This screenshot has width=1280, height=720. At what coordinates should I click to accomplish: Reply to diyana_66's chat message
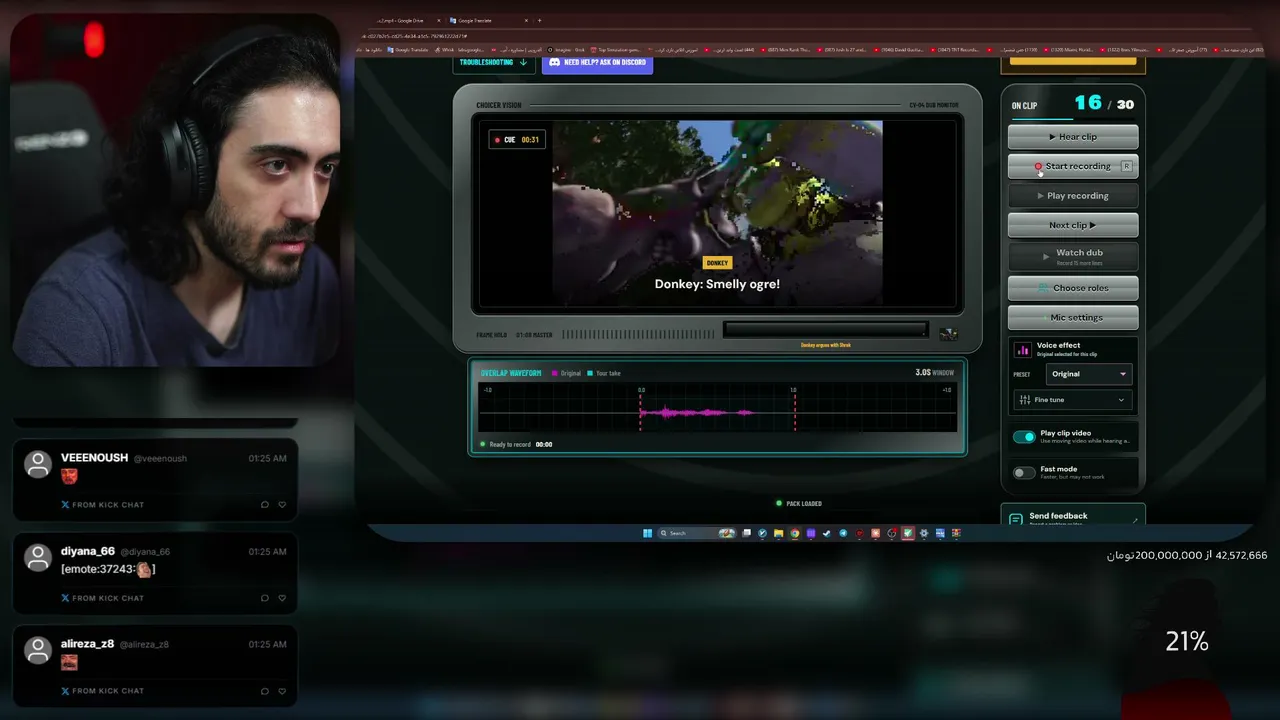[265, 598]
